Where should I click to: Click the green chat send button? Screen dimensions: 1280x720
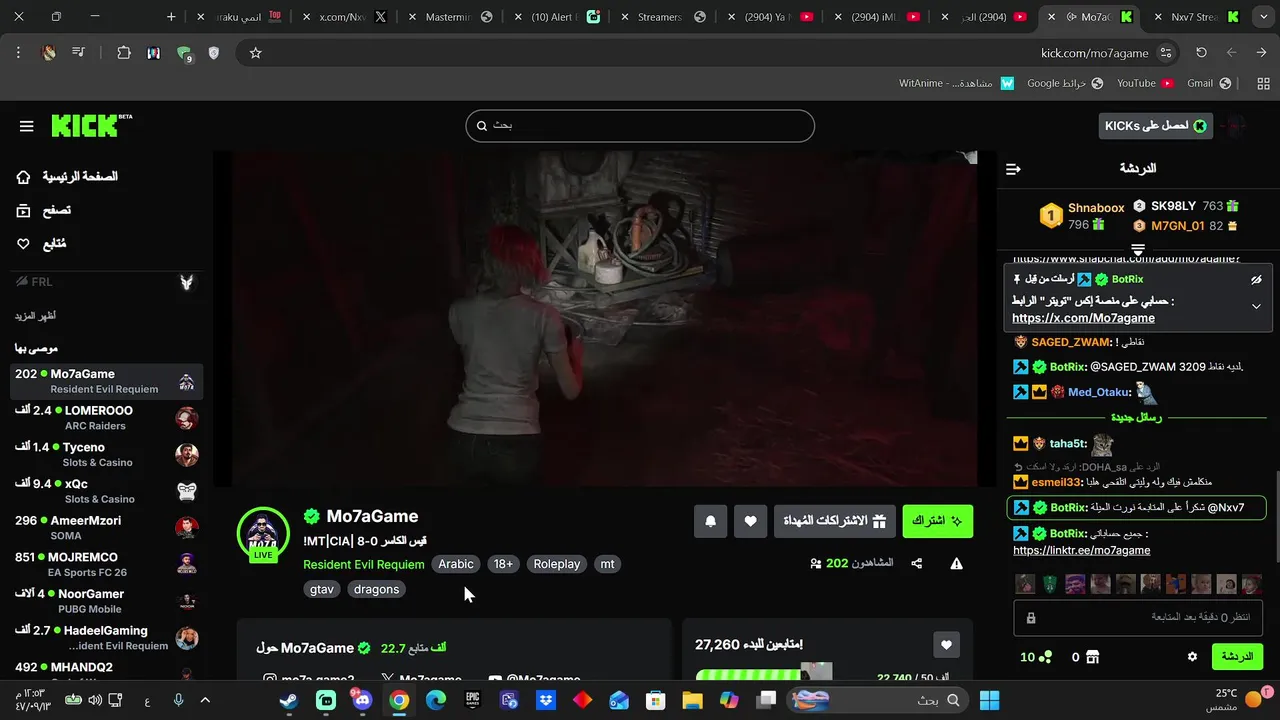(x=1237, y=657)
